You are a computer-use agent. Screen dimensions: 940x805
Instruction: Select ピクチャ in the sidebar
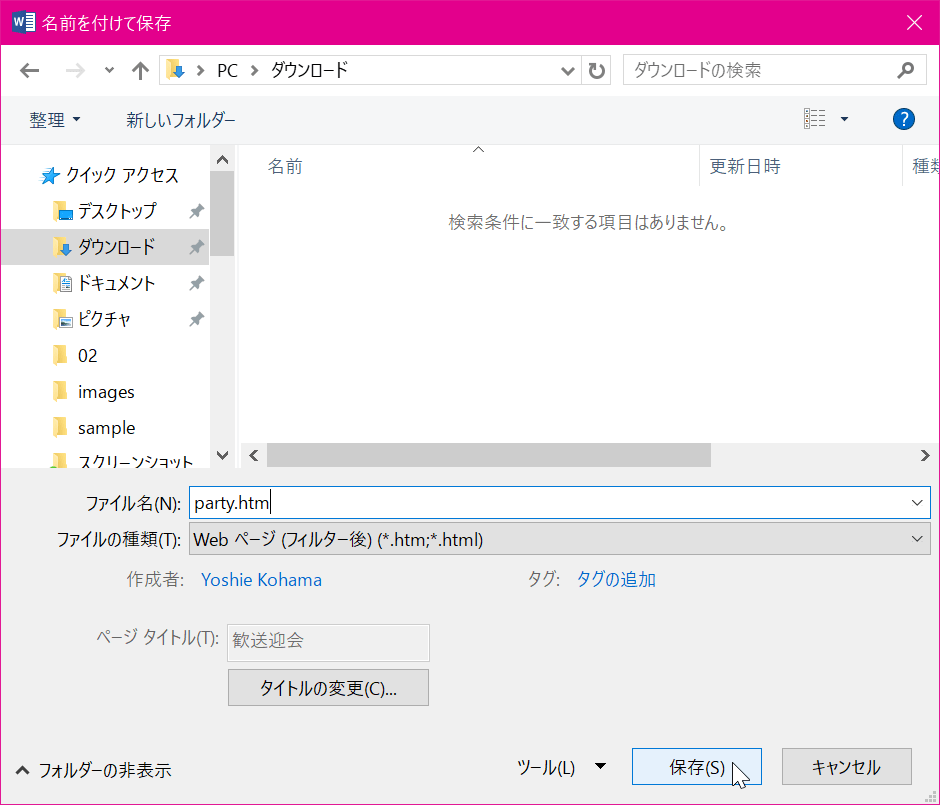point(92,319)
